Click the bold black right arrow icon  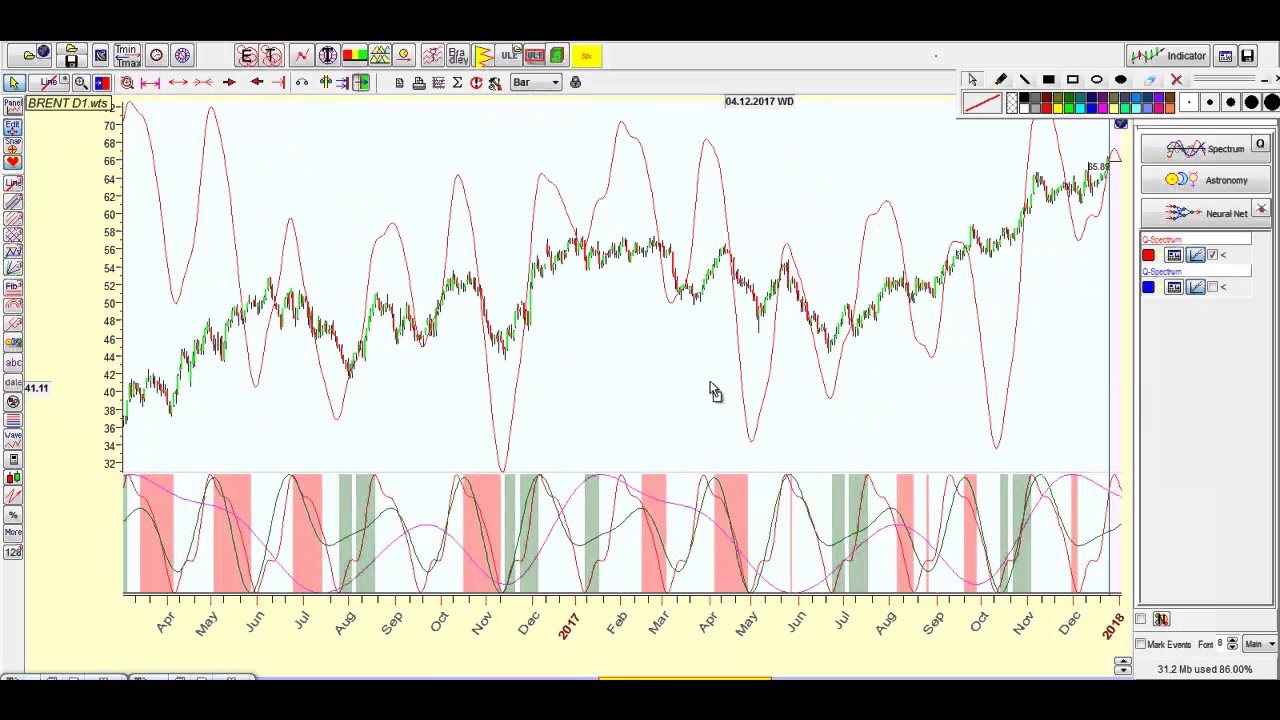pyautogui.click(x=229, y=82)
